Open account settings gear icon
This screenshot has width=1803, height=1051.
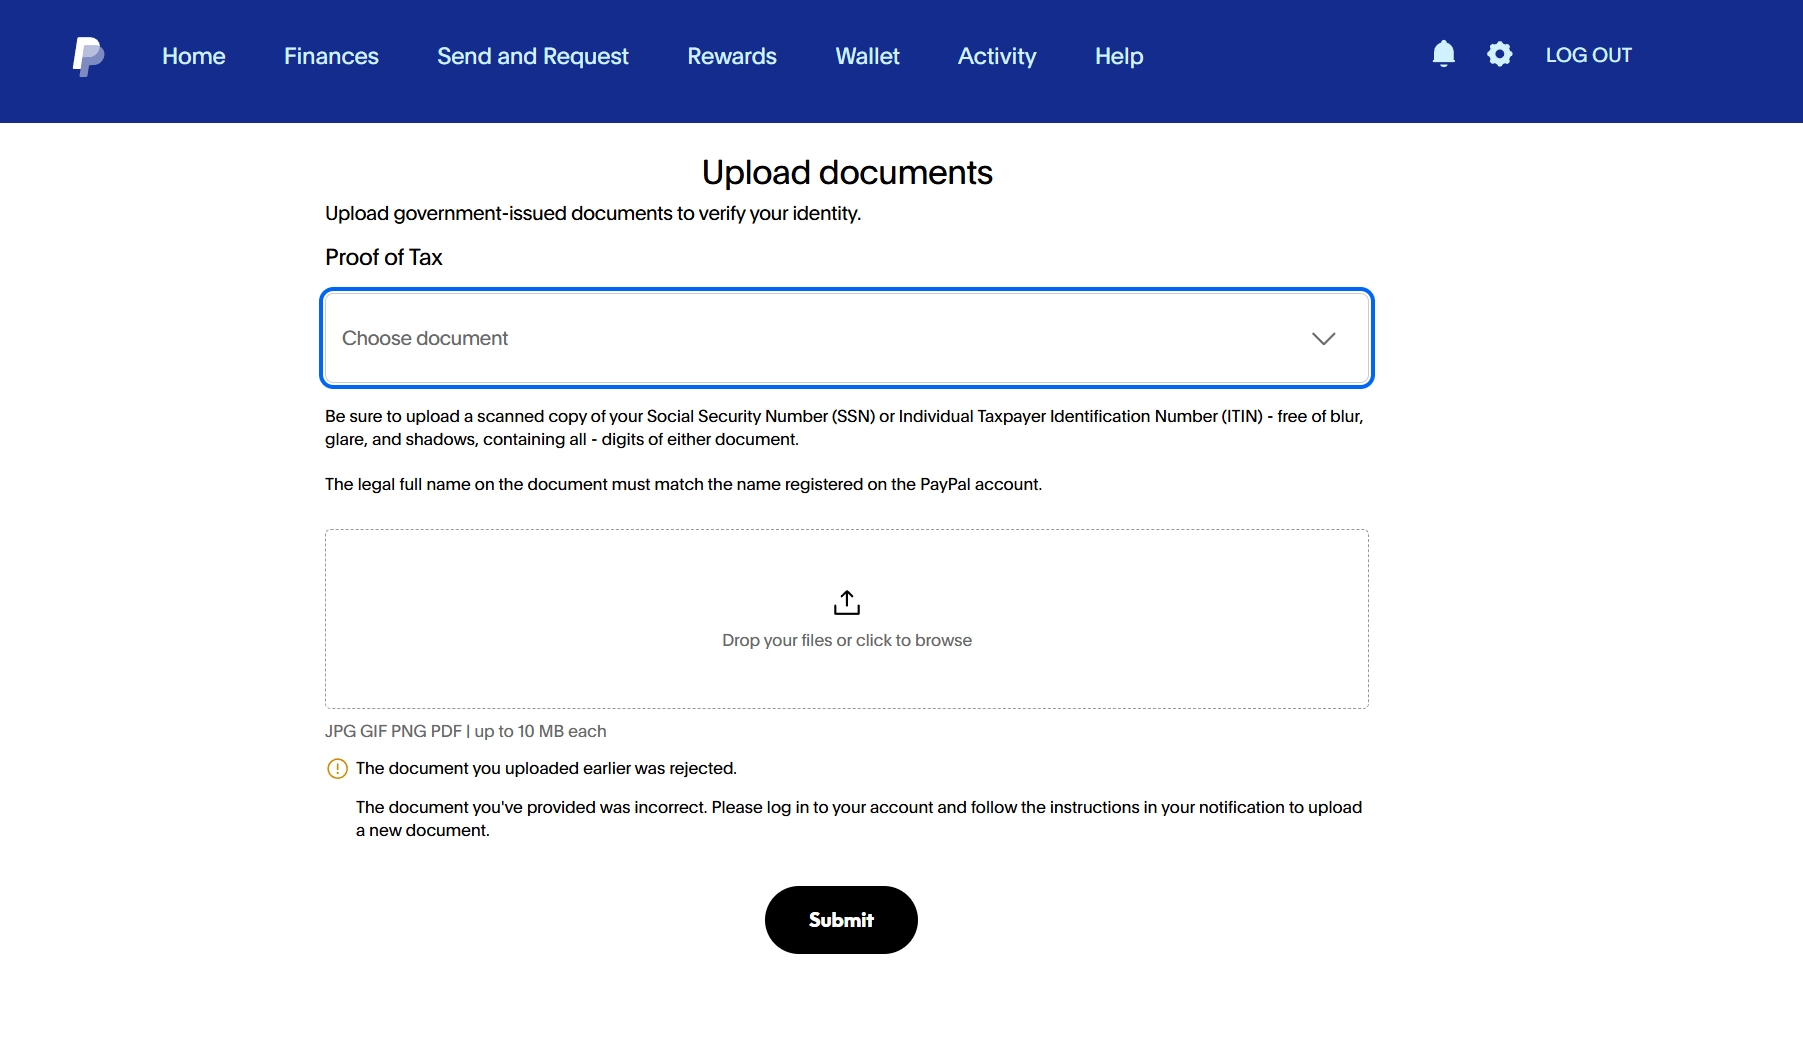1499,54
